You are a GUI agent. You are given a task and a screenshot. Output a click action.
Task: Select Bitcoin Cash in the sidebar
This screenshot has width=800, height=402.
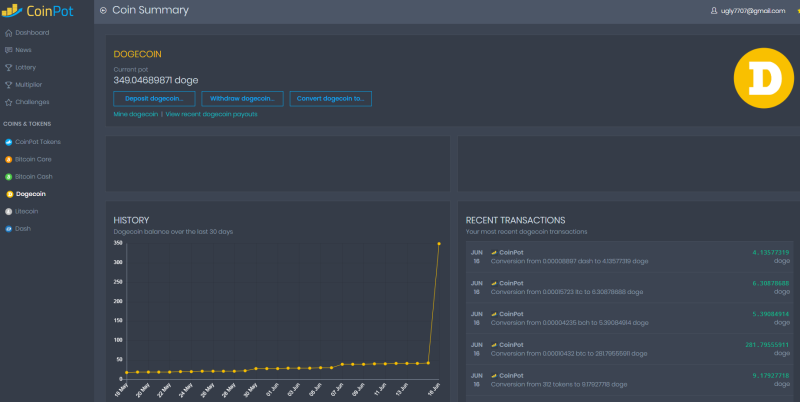[x=34, y=177]
